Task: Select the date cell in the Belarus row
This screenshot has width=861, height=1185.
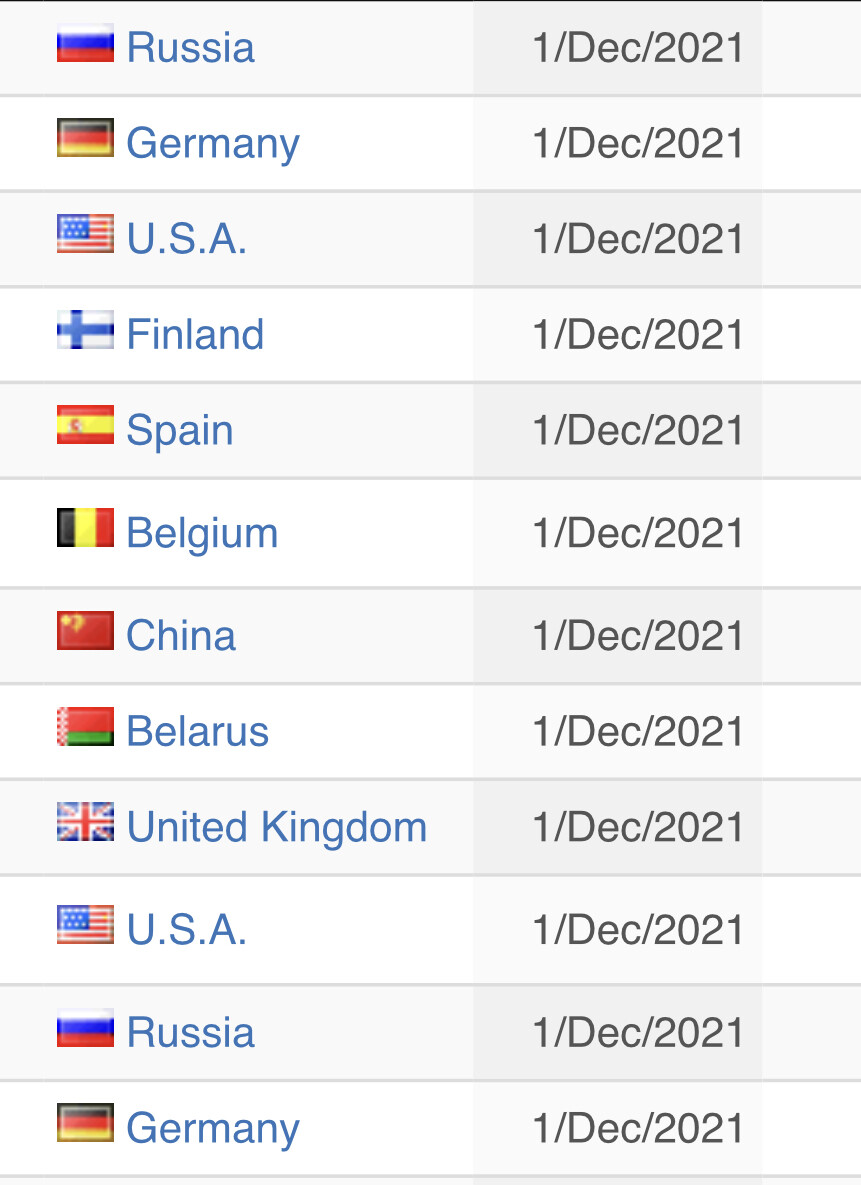Action: [618, 732]
